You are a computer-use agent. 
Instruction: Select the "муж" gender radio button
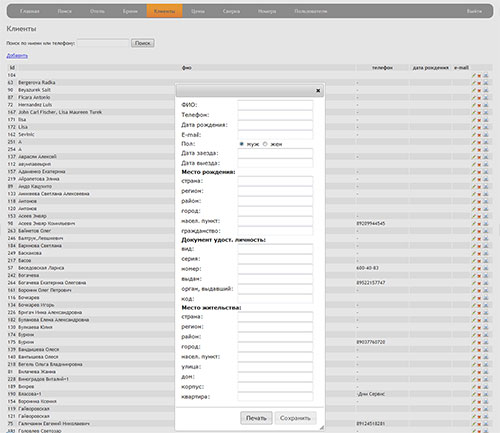tap(242, 144)
